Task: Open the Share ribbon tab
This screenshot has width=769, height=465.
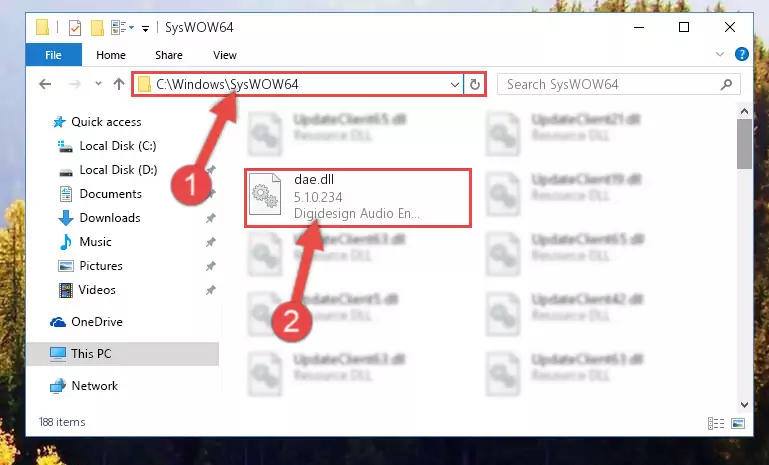Action: [169, 55]
